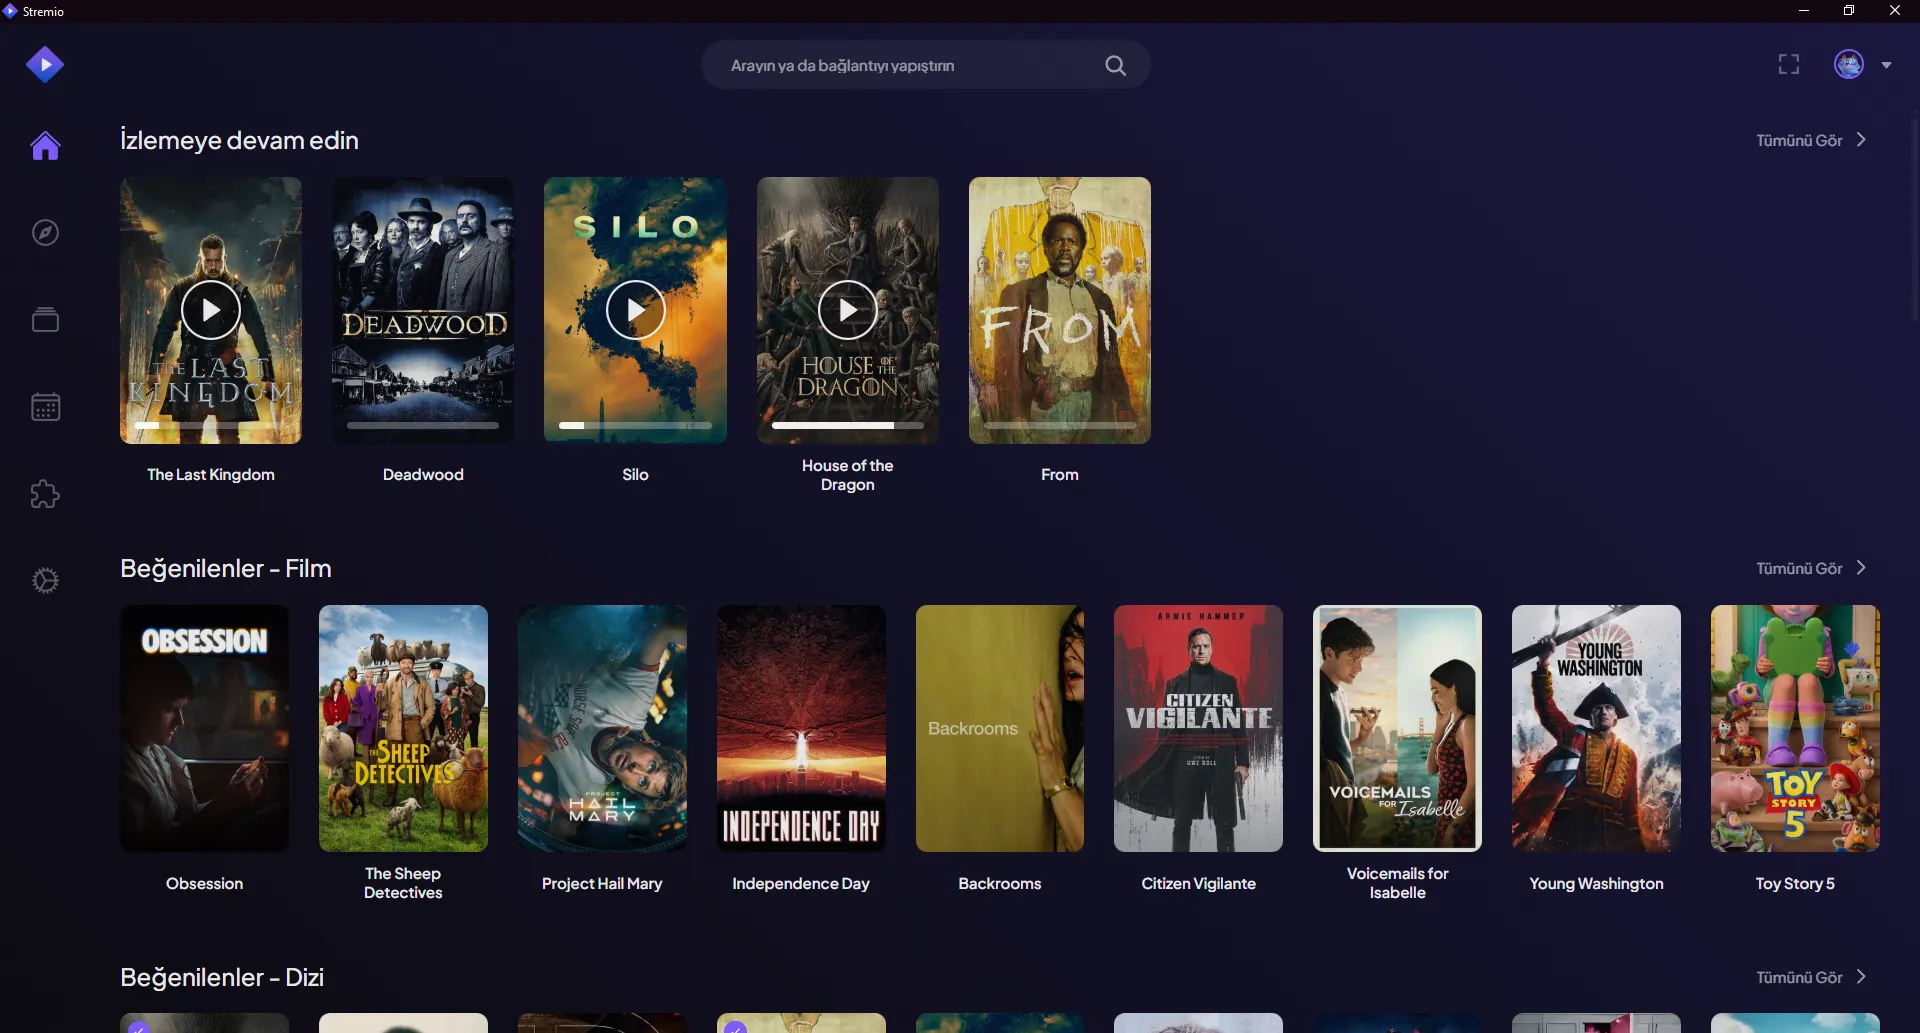Expand the profile menu arrow

(x=1887, y=66)
